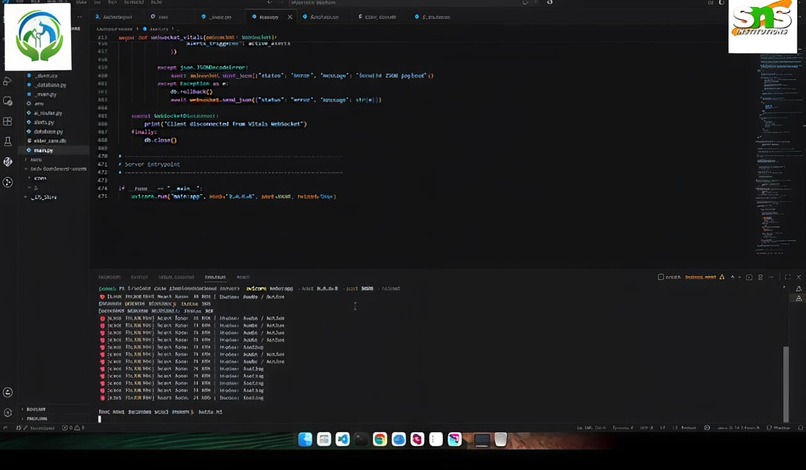The width and height of the screenshot is (806, 470).
Task: Open the notifications bell in status bar
Action: [x=800, y=428]
